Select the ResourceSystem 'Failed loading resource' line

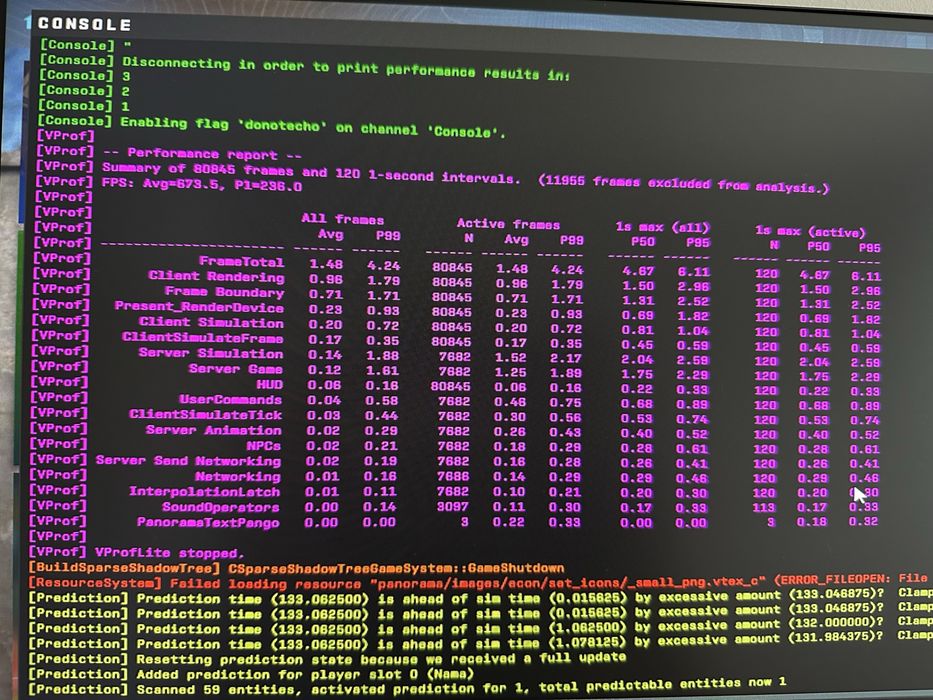pos(478,581)
